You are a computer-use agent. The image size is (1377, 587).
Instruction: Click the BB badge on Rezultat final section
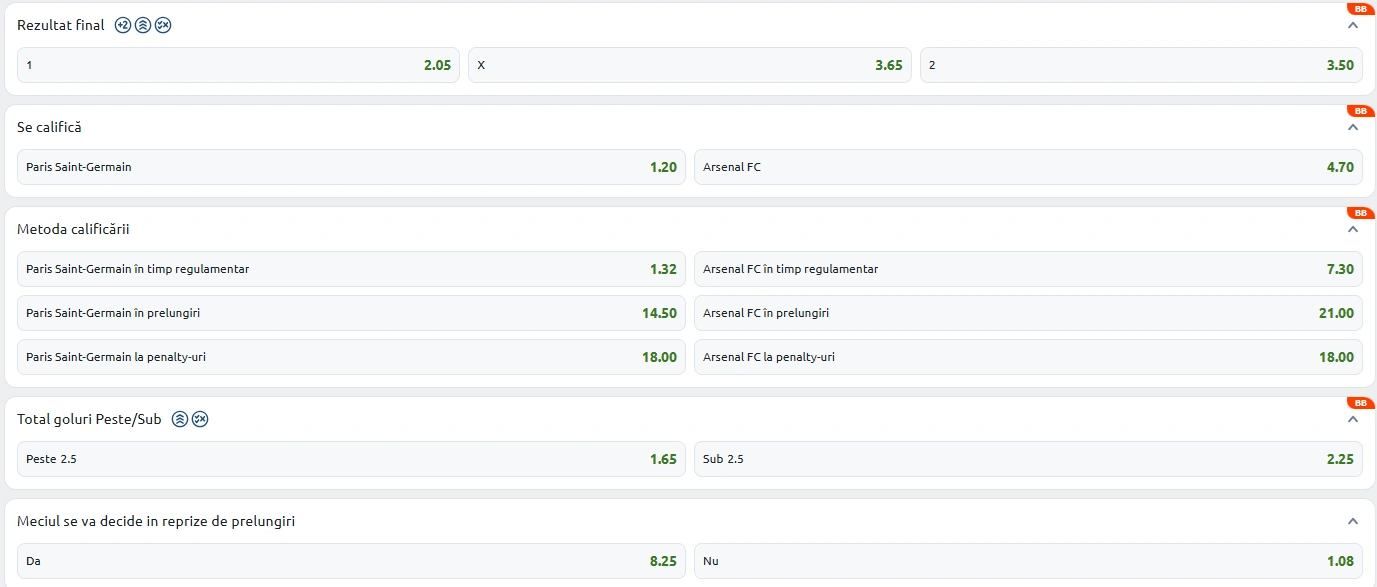click(x=1361, y=8)
